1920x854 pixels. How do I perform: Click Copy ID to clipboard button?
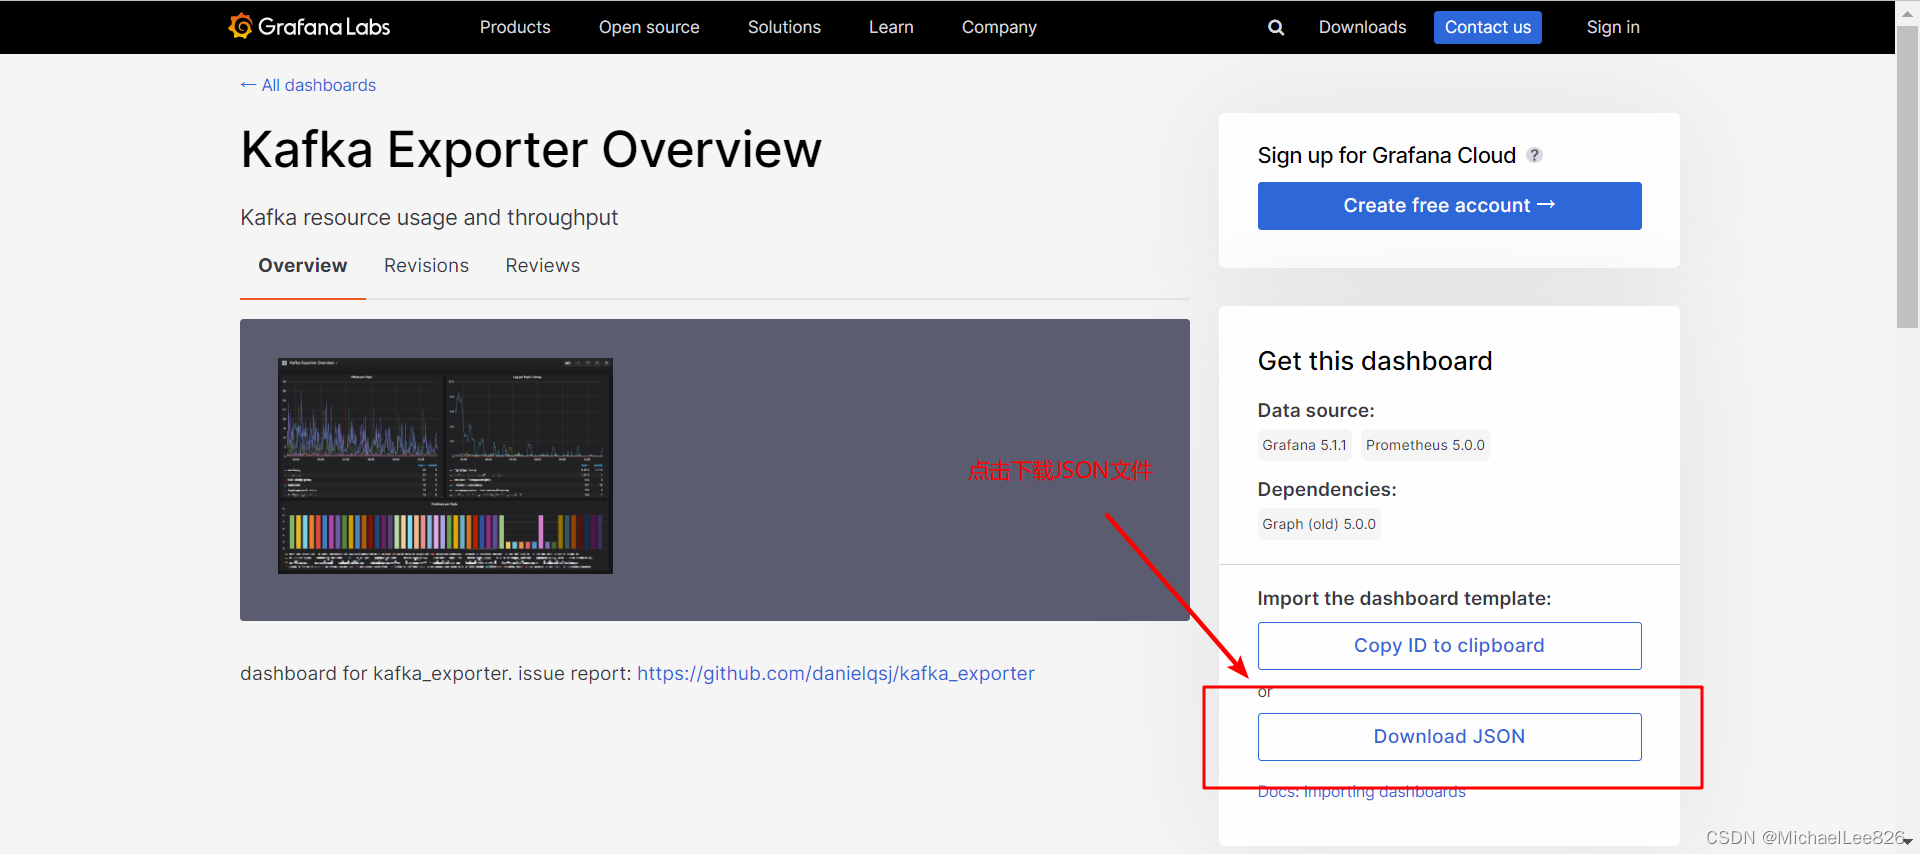(x=1449, y=646)
